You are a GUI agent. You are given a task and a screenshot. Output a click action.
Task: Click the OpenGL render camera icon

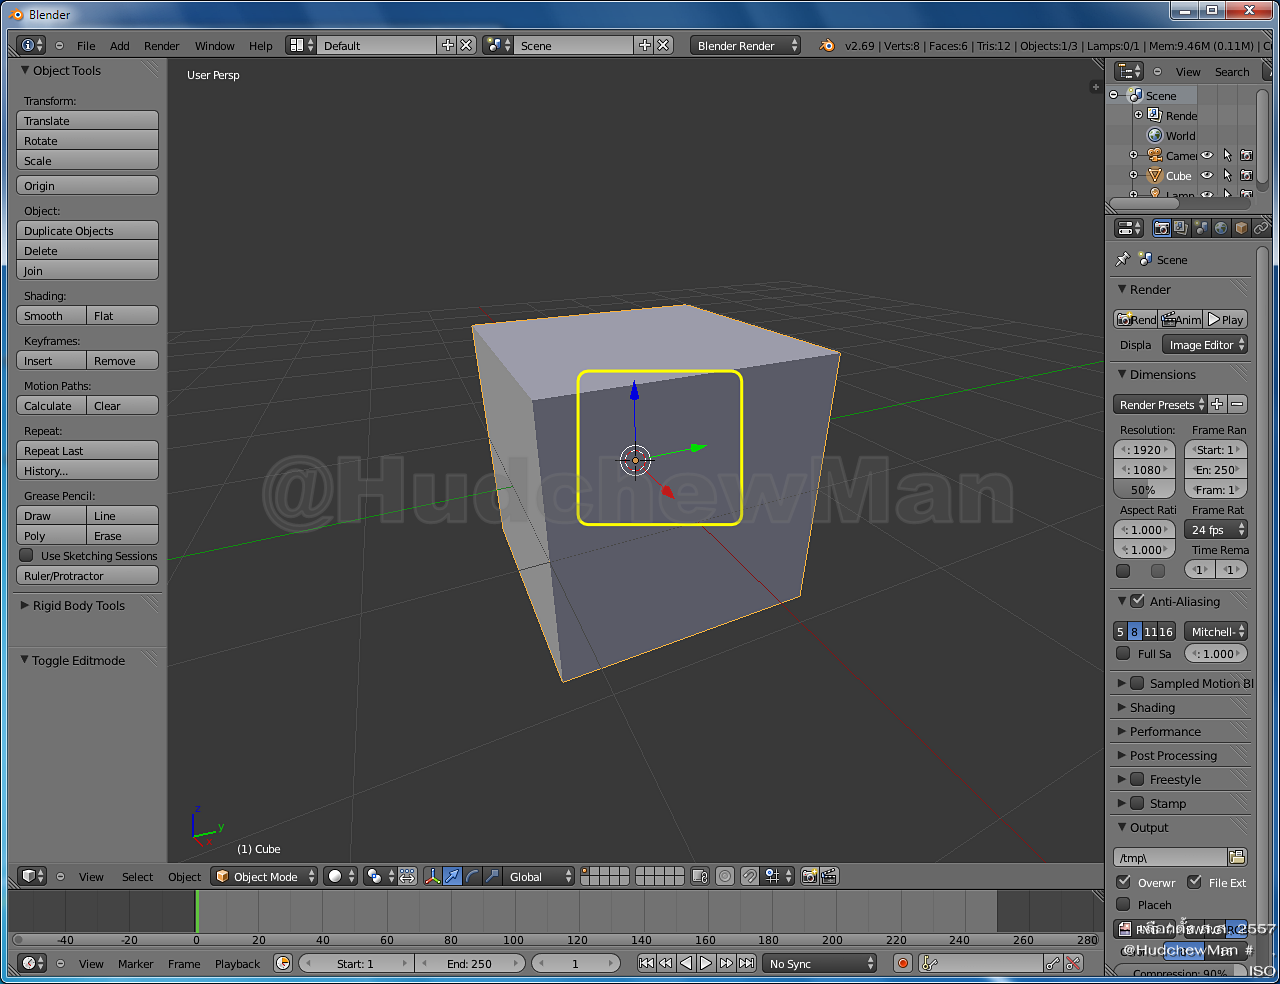807,876
